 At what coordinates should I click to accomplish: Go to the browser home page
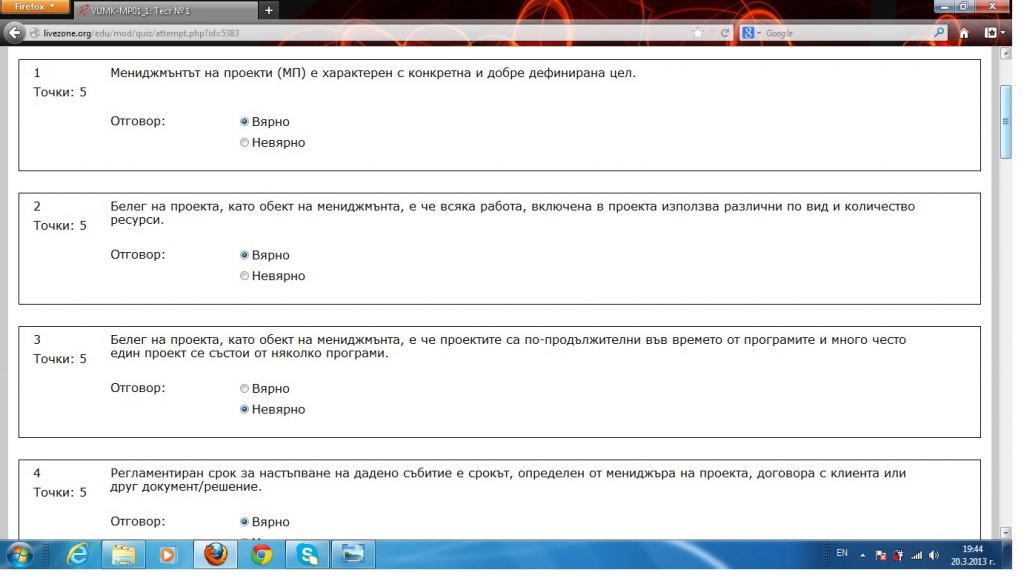click(x=964, y=33)
